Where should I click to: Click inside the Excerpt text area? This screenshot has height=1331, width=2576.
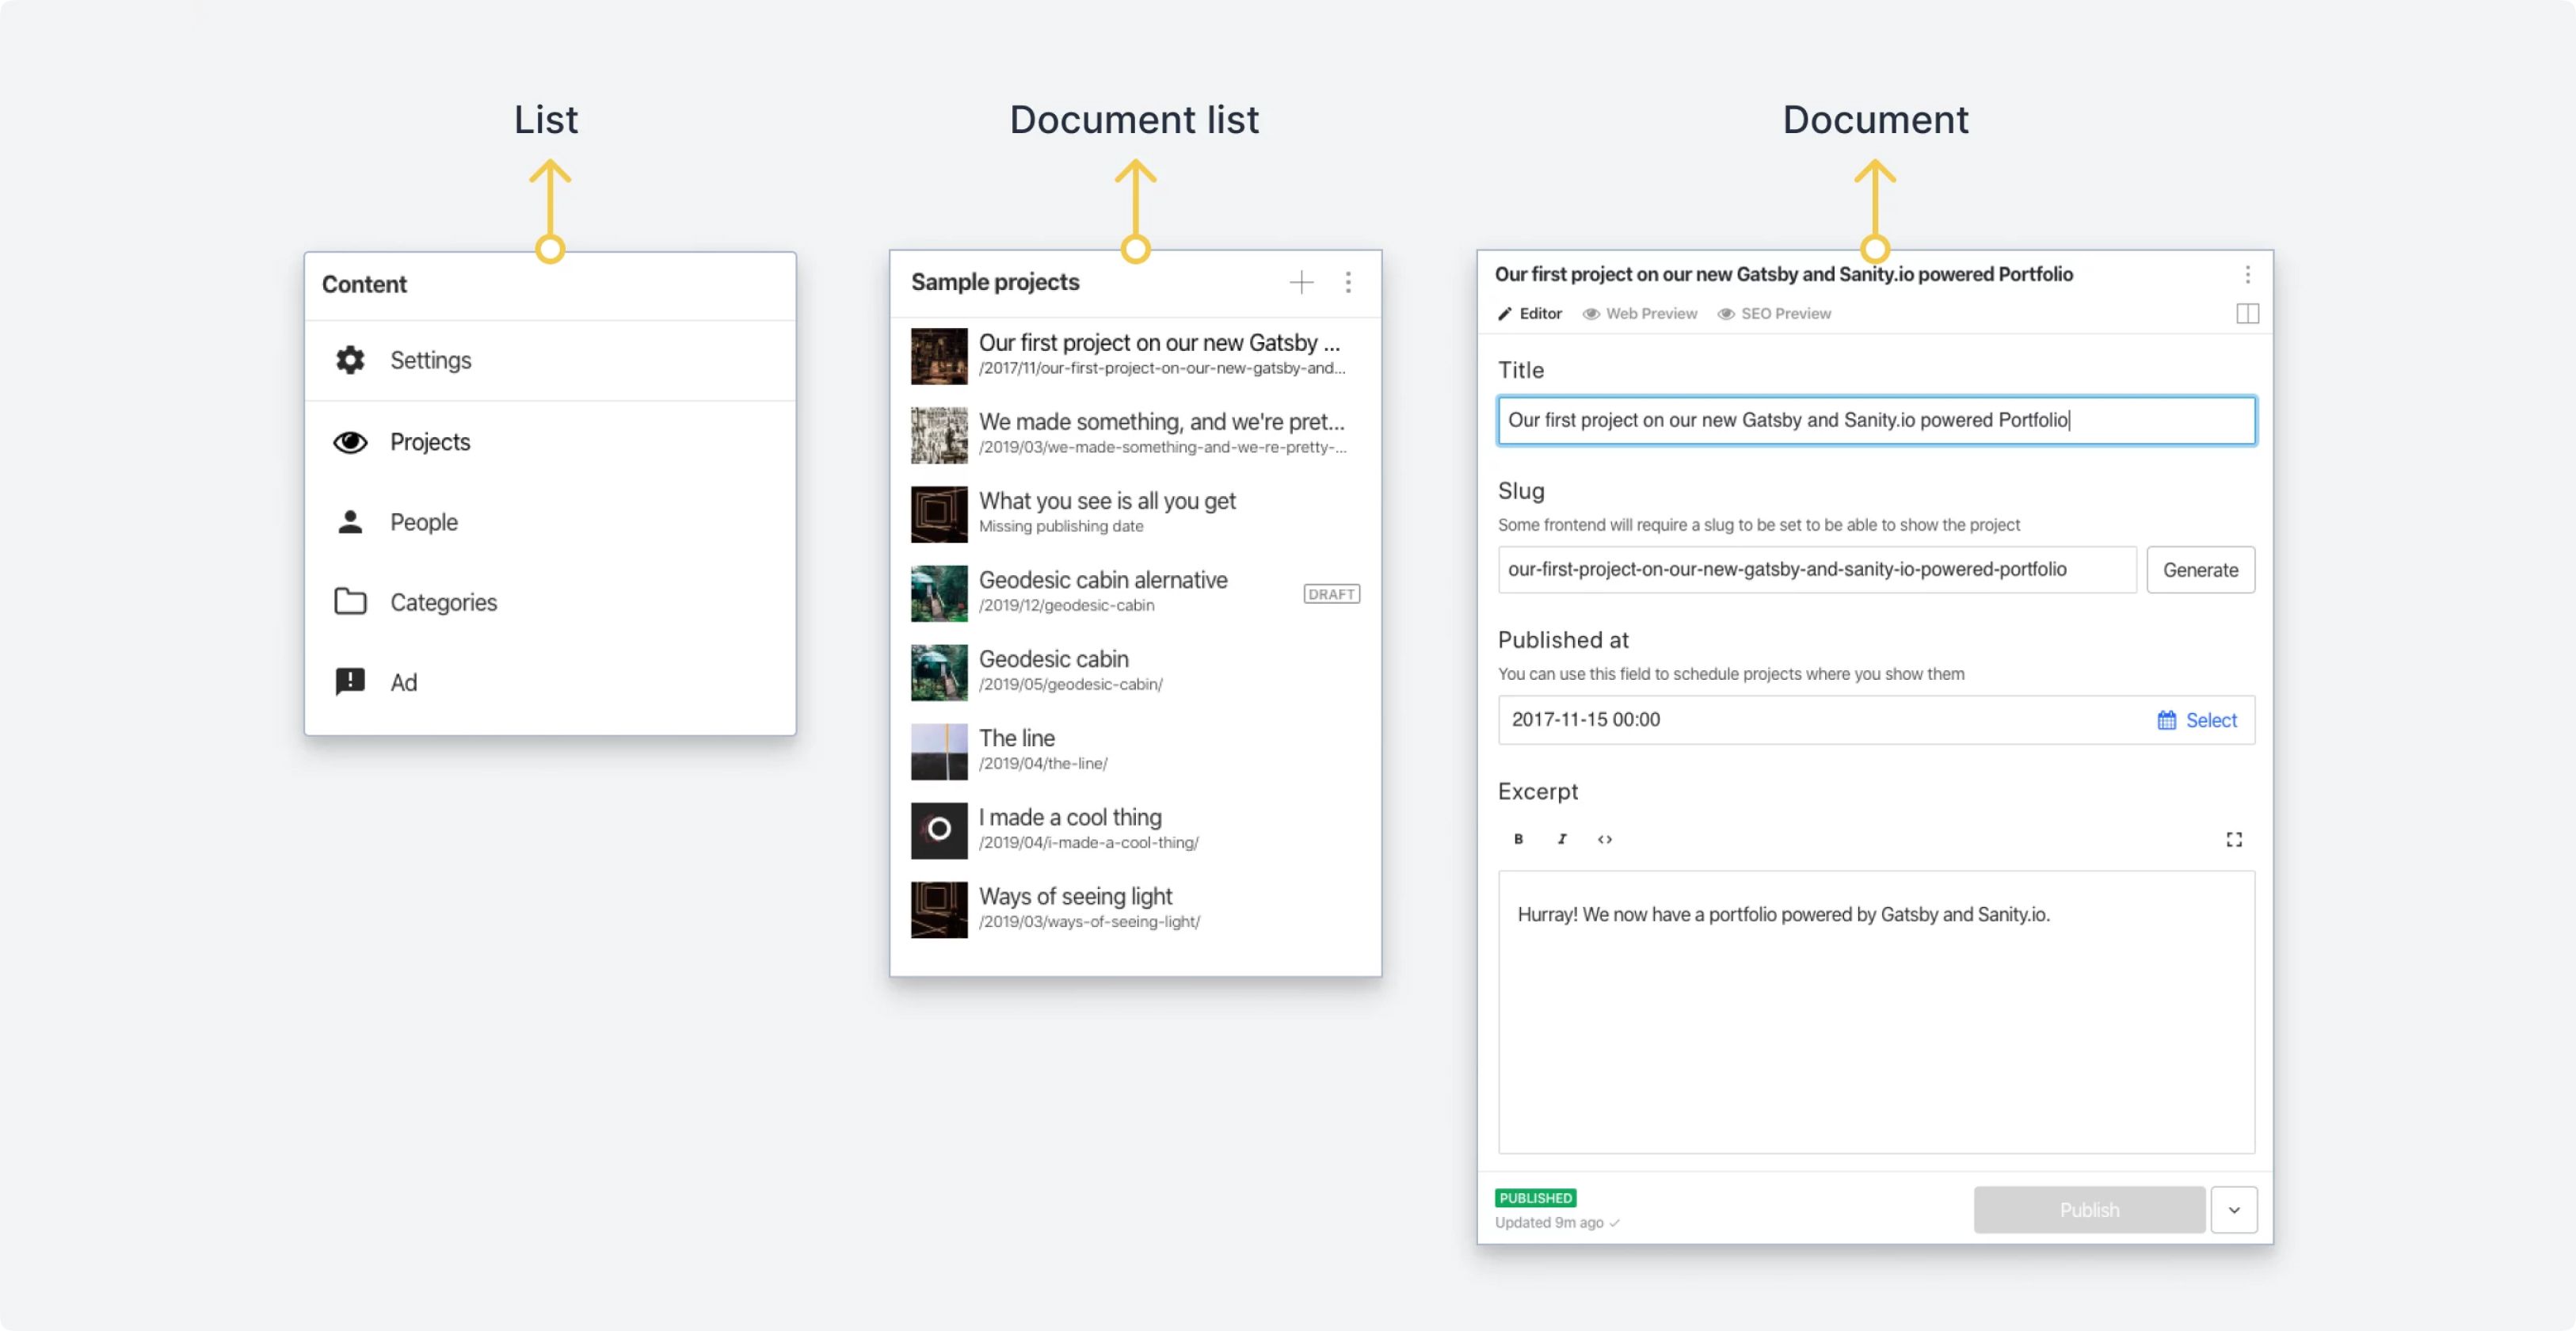point(1876,1012)
